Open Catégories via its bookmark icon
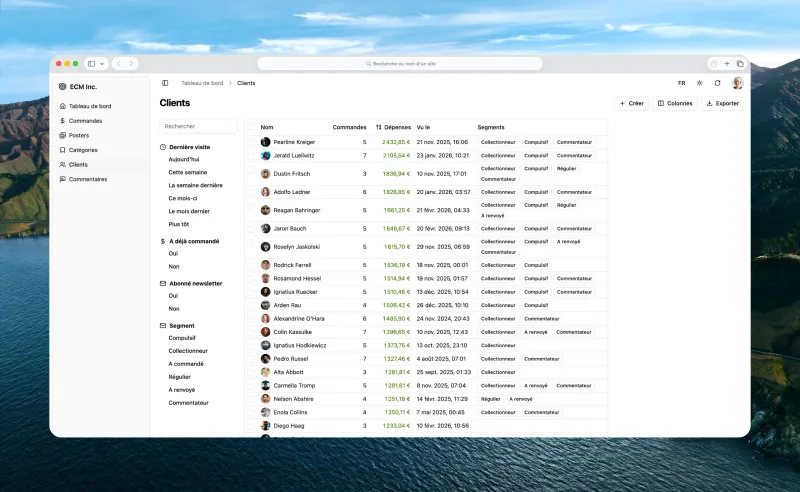This screenshot has height=492, width=800. point(62,150)
